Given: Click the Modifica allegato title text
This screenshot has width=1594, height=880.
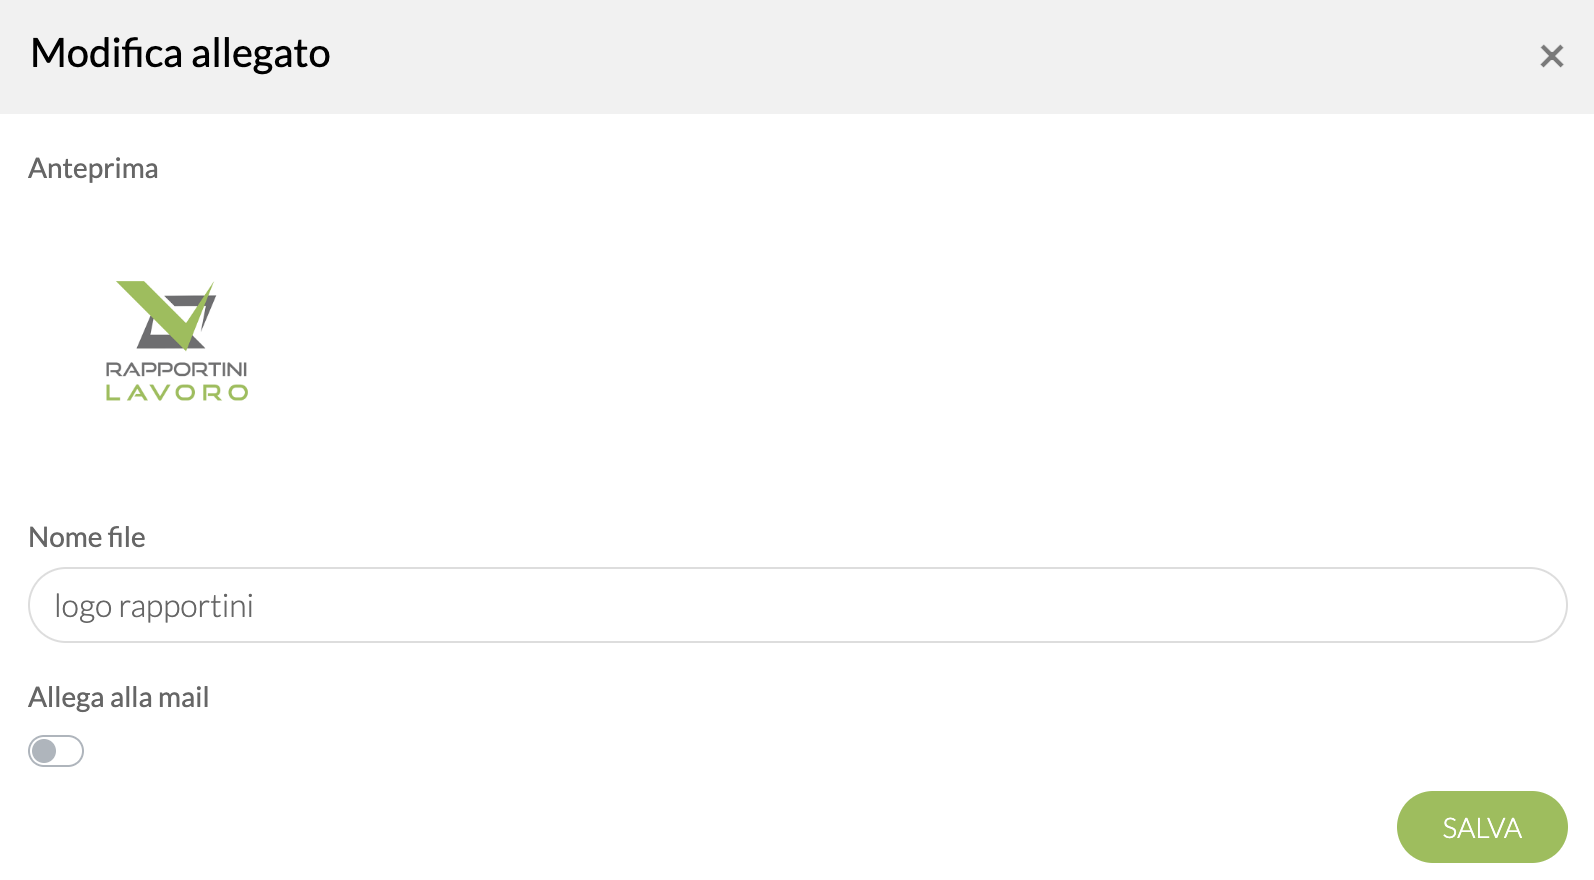Looking at the screenshot, I should coord(180,53).
